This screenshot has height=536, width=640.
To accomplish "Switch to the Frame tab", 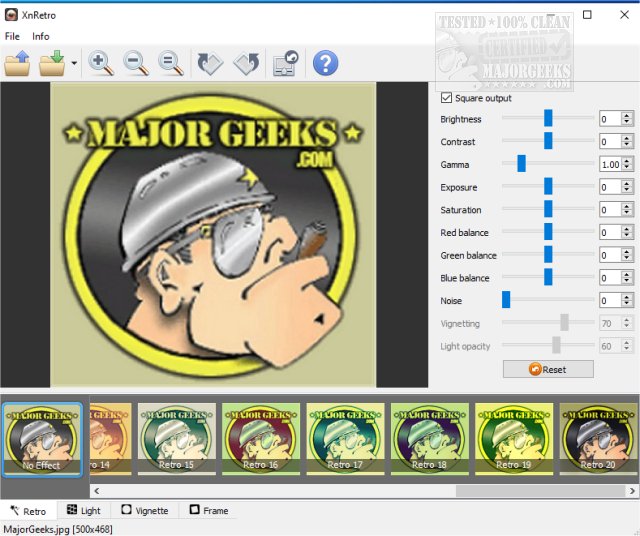I will [x=208, y=510].
